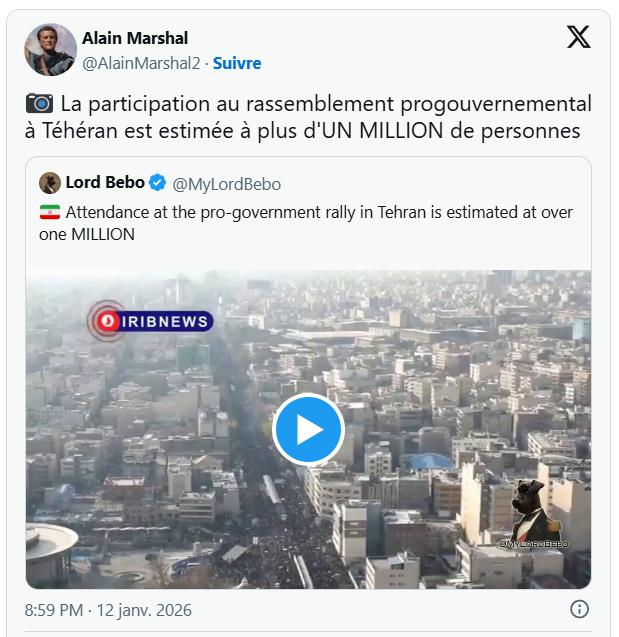Open the Lord Bebo display name
The width and height of the screenshot is (619, 637).
coord(105,183)
